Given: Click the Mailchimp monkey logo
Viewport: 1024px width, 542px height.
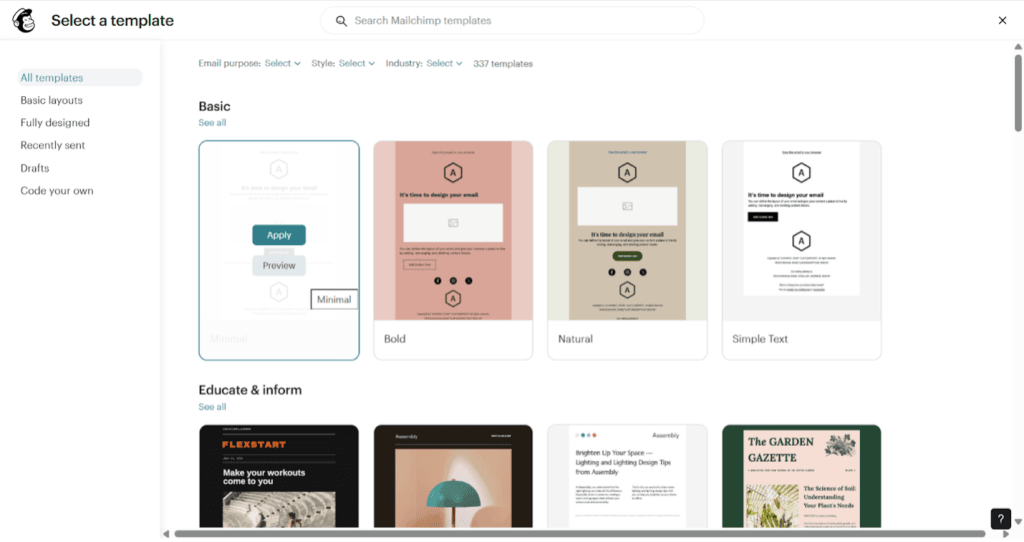Looking at the screenshot, I should pyautogui.click(x=24, y=20).
